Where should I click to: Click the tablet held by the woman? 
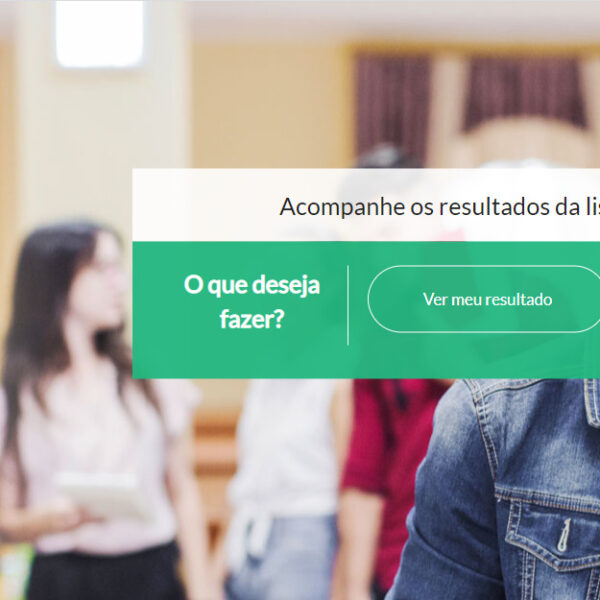100,494
